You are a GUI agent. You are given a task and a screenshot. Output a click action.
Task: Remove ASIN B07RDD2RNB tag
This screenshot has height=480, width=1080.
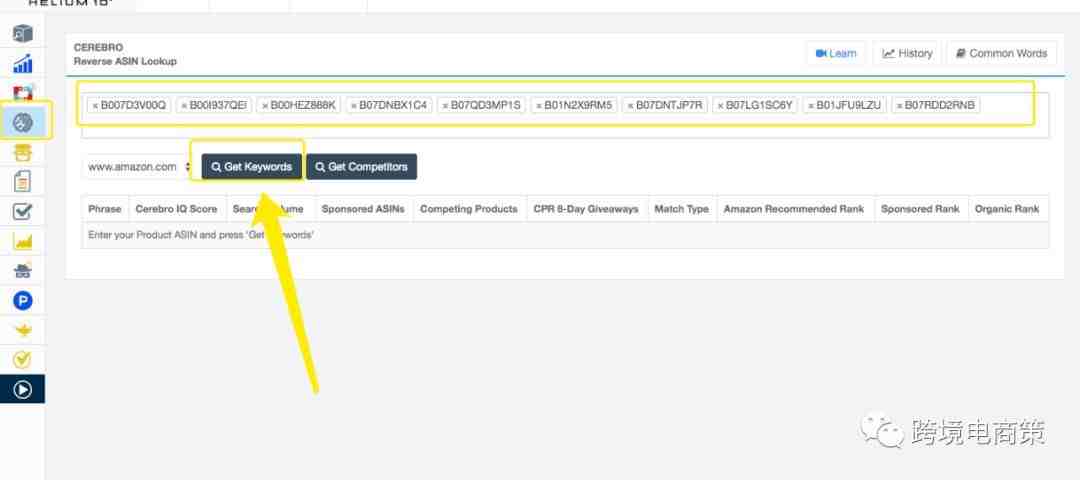(899, 105)
